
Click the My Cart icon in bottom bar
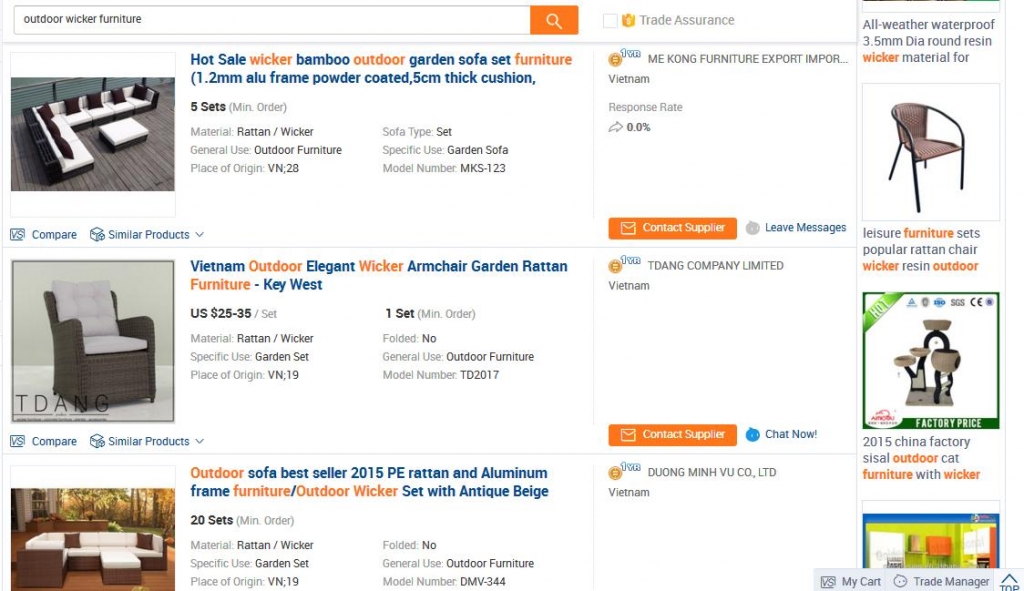829,581
